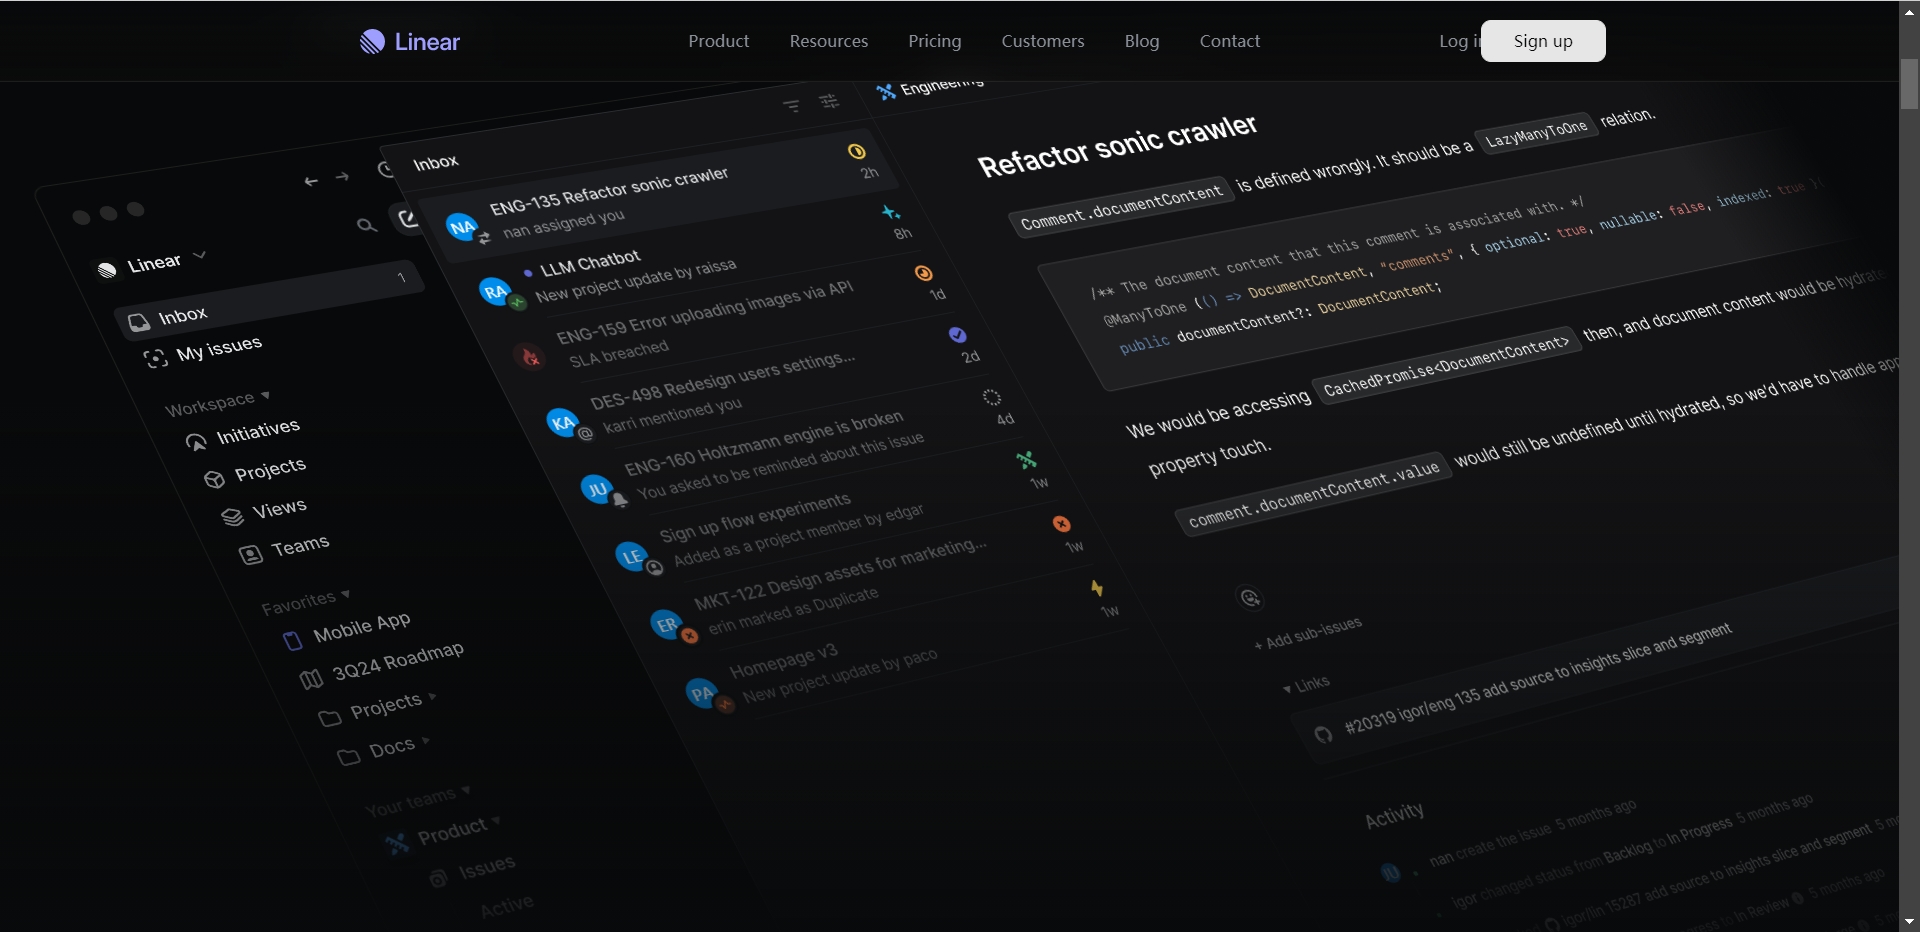Click the inbox filter icon
The width and height of the screenshot is (1920, 932).
[x=791, y=105]
